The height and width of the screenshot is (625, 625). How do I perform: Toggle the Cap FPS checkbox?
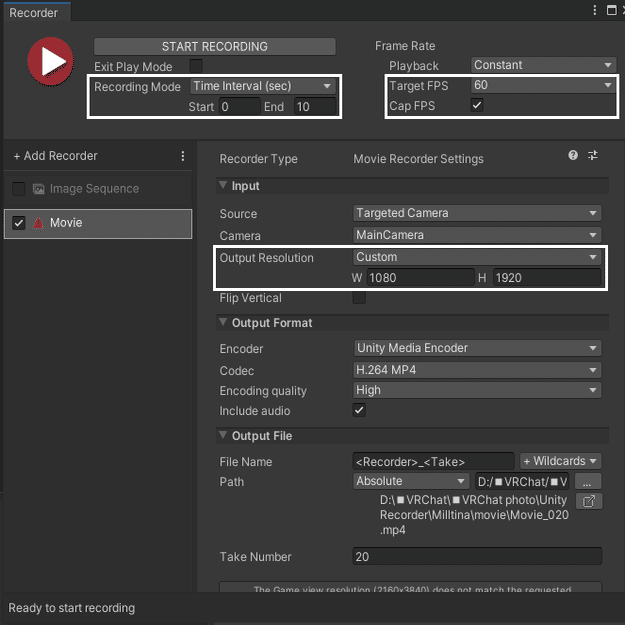[477, 106]
